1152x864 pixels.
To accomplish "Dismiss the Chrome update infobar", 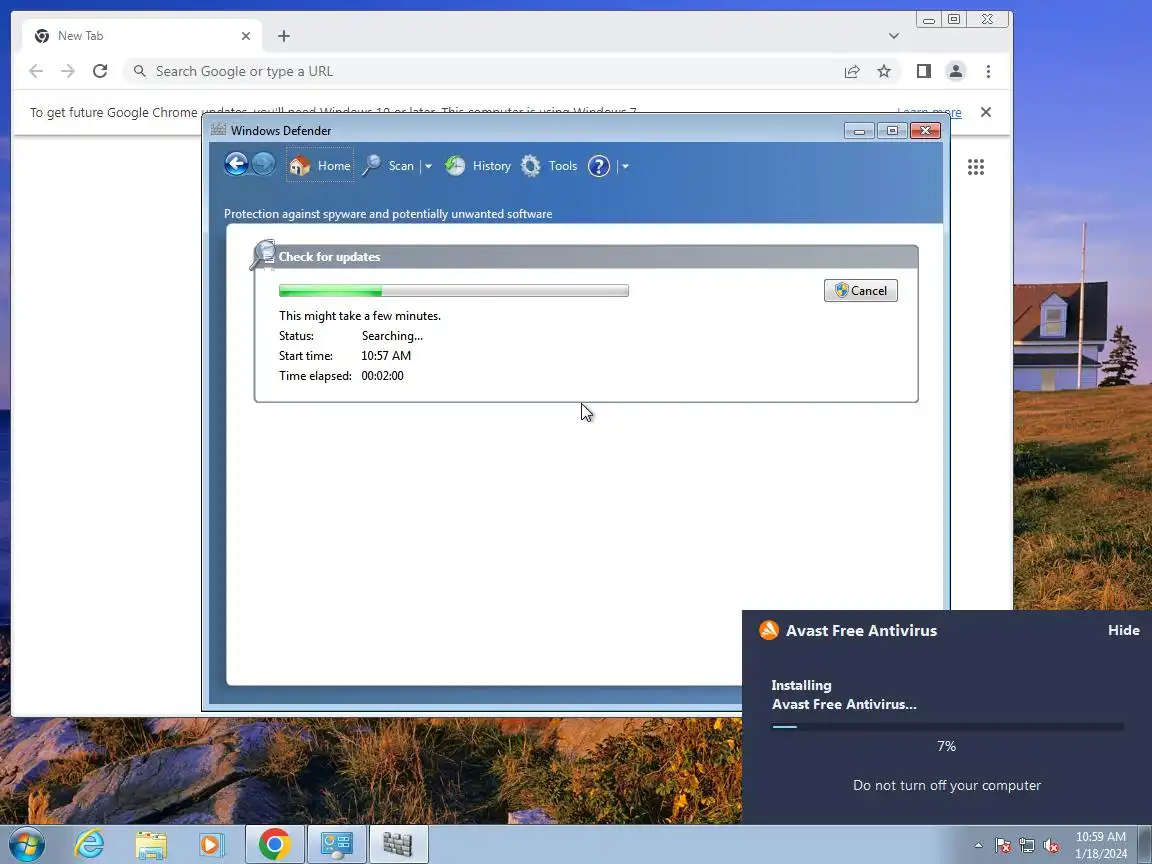I will tap(986, 112).
